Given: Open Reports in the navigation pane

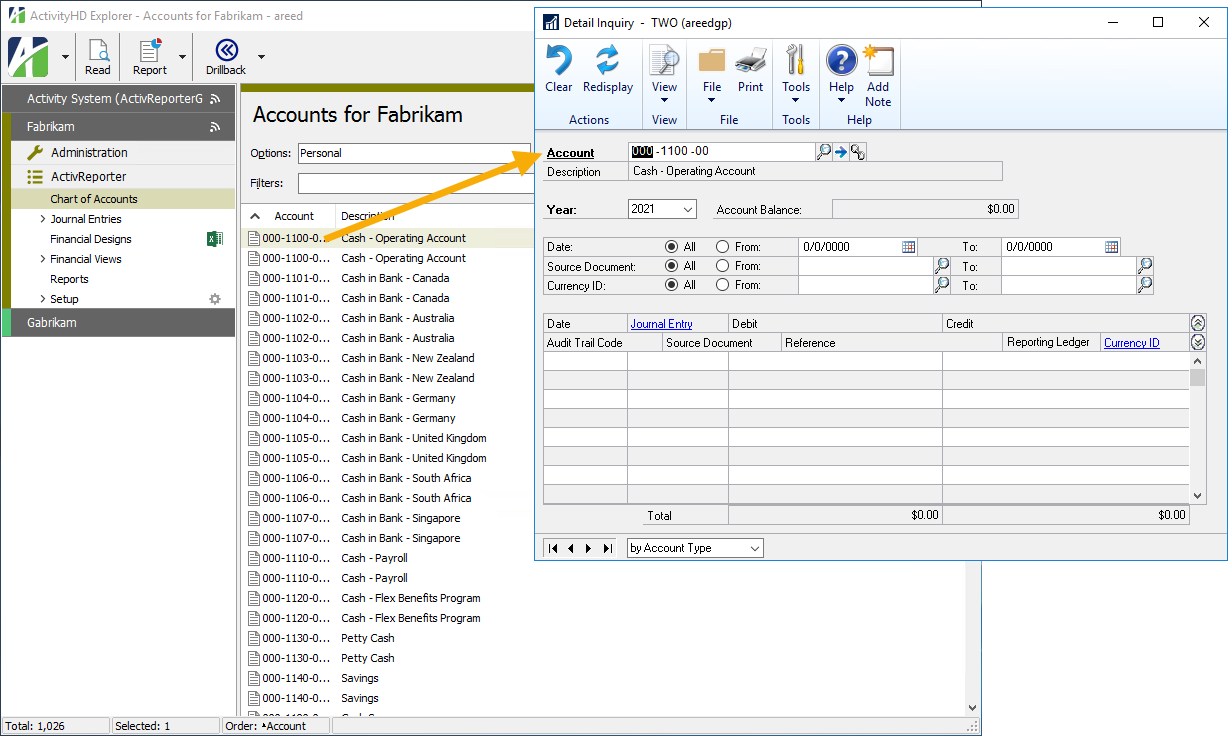Looking at the screenshot, I should point(69,279).
